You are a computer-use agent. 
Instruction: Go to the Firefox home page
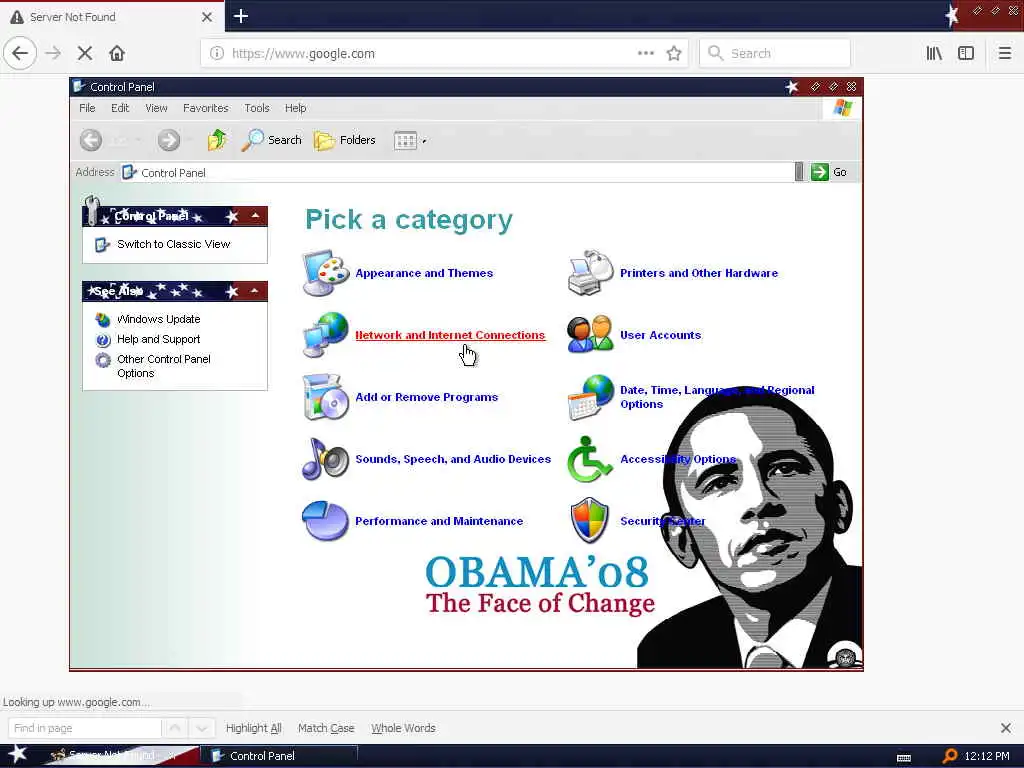pyautogui.click(x=117, y=53)
